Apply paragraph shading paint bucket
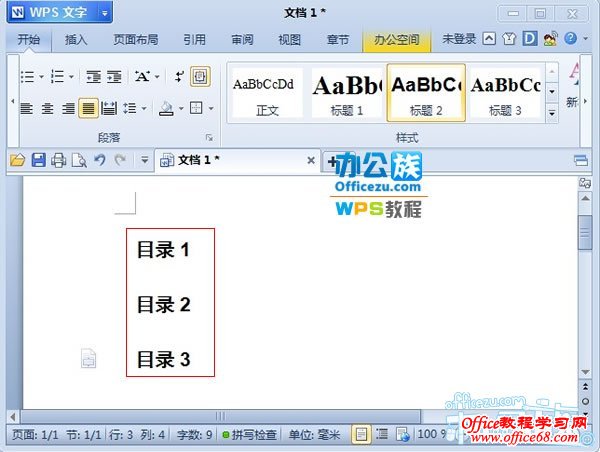 [x=166, y=108]
